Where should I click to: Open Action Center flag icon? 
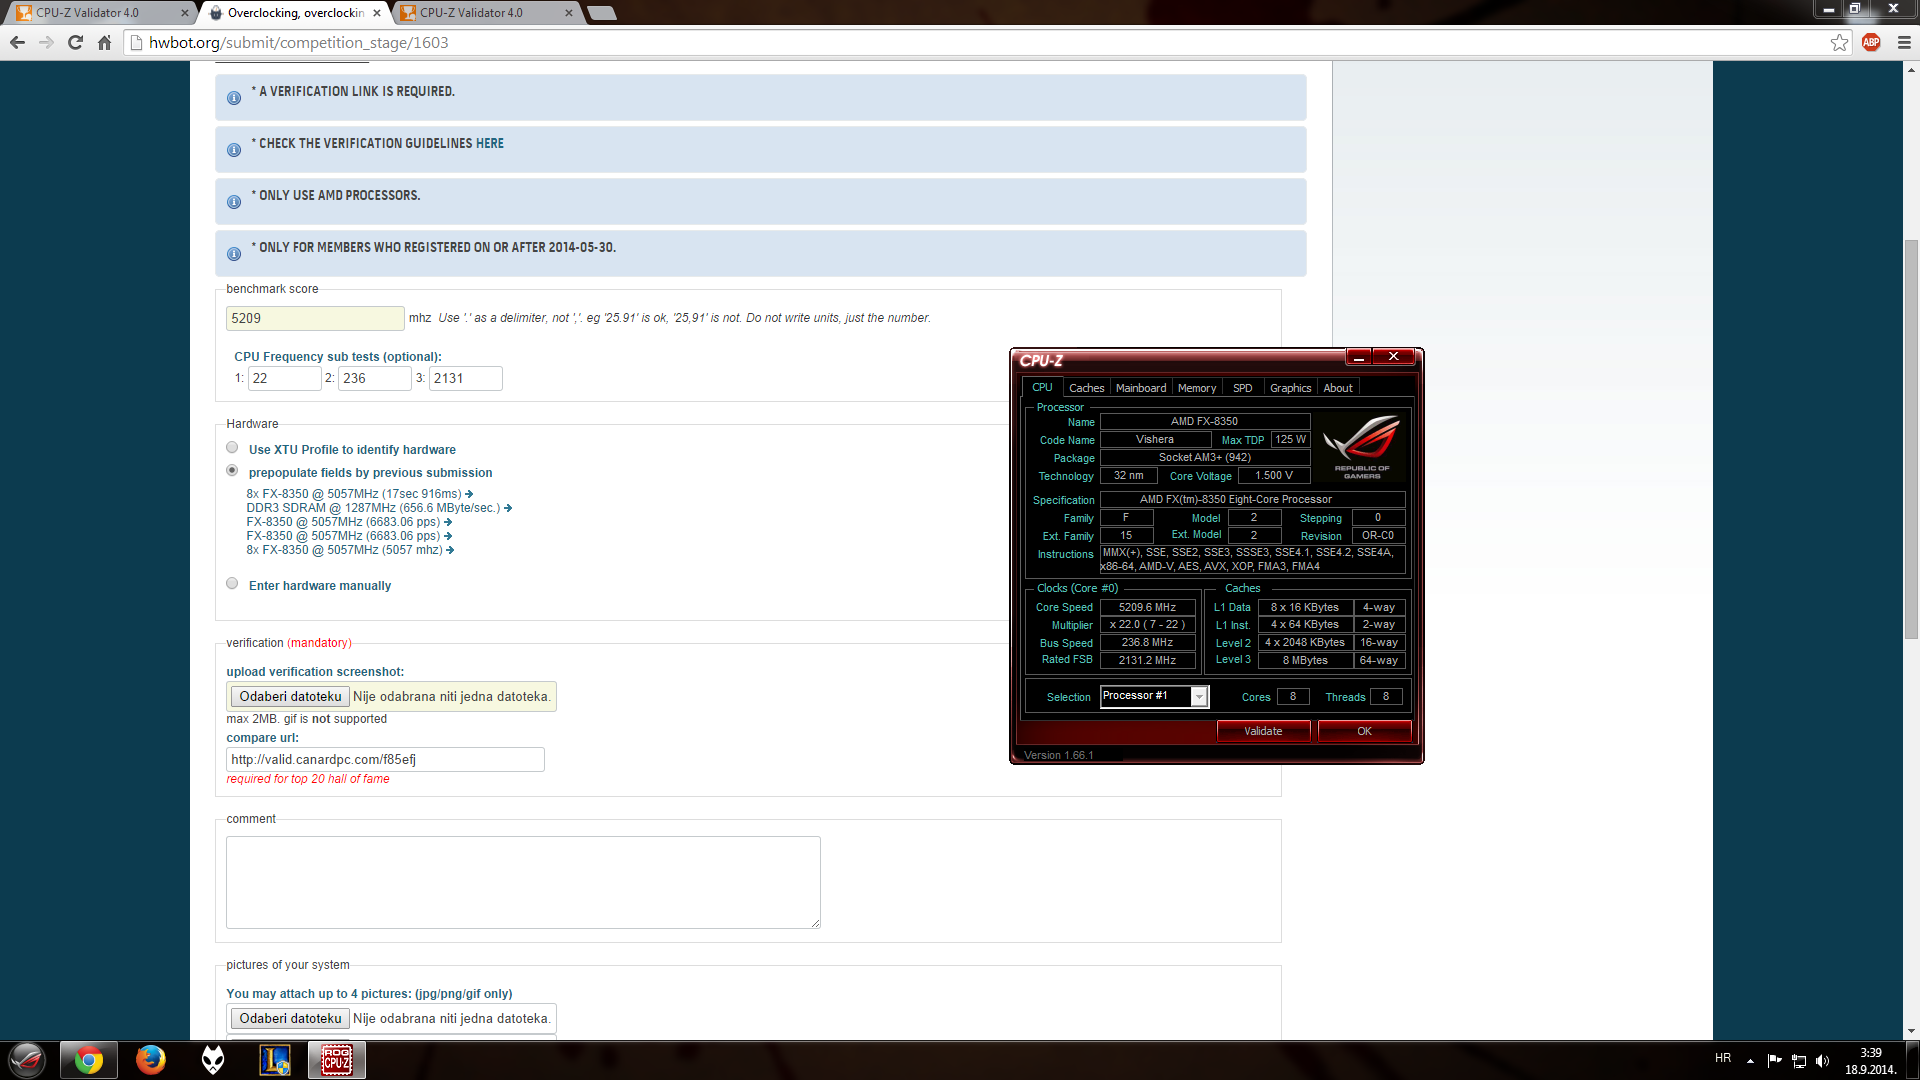pyautogui.click(x=1775, y=1061)
